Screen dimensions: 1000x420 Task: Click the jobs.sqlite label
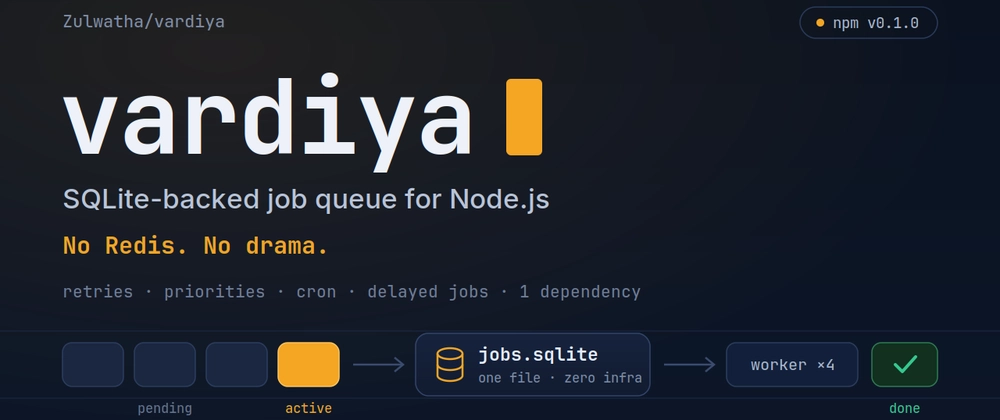(538, 354)
